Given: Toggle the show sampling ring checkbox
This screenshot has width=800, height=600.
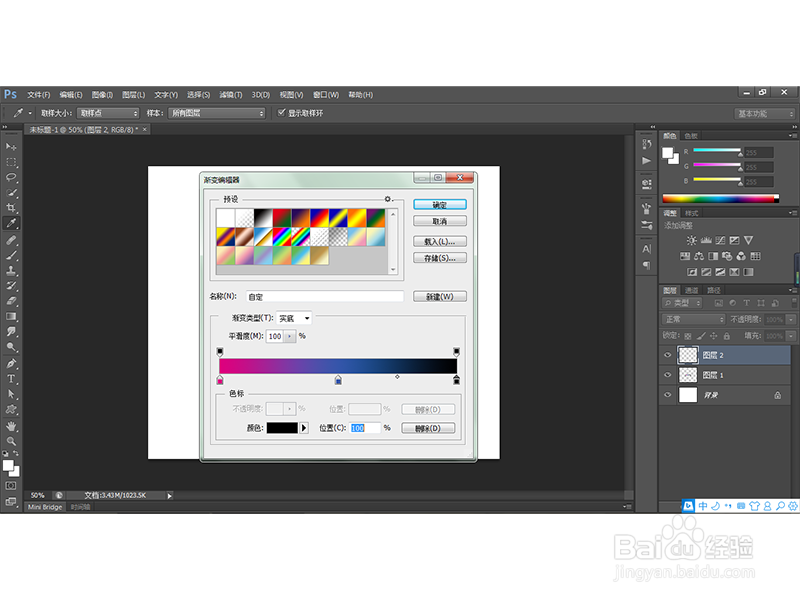Looking at the screenshot, I should 281,112.
